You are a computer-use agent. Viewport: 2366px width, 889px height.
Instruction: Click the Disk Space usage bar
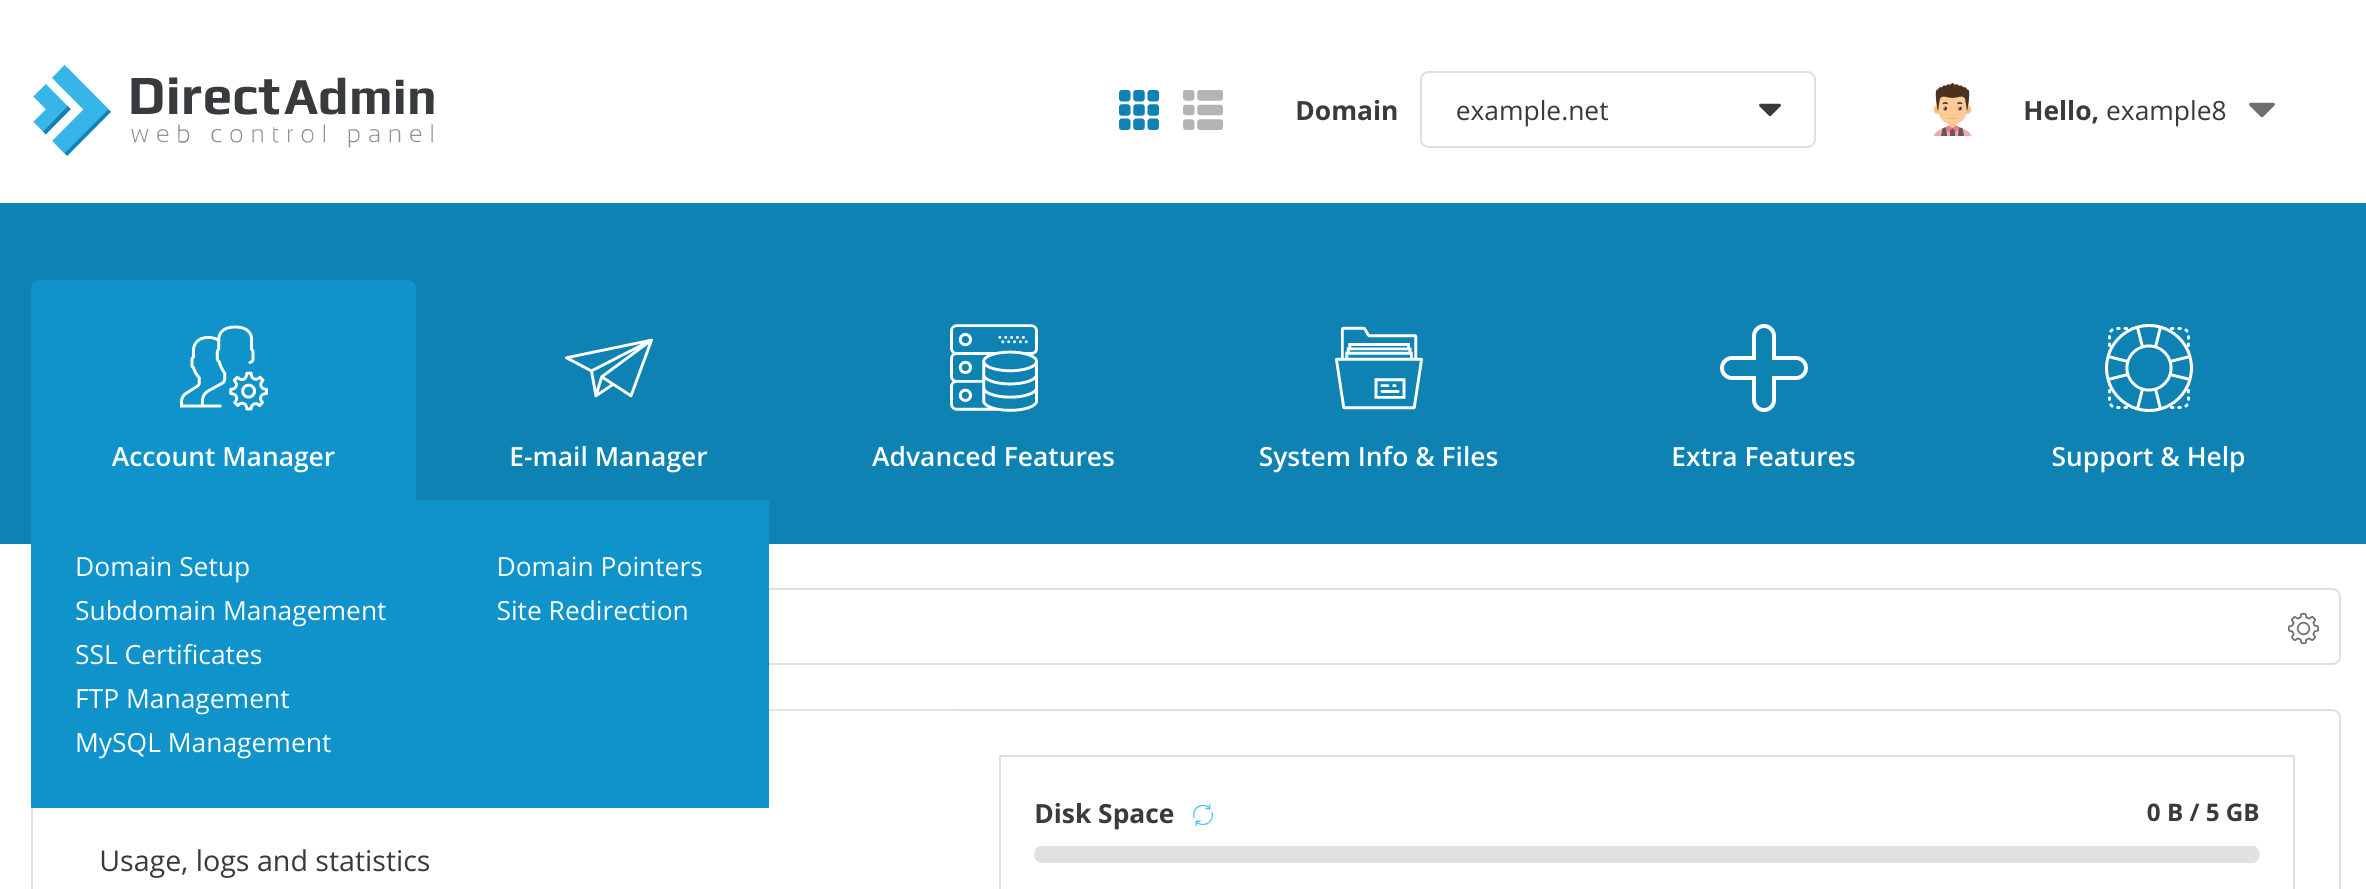(1646, 855)
